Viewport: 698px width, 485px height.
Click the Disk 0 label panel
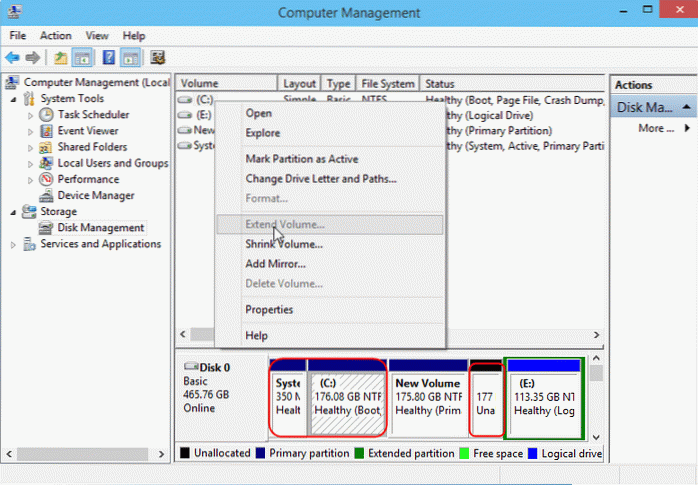click(223, 396)
